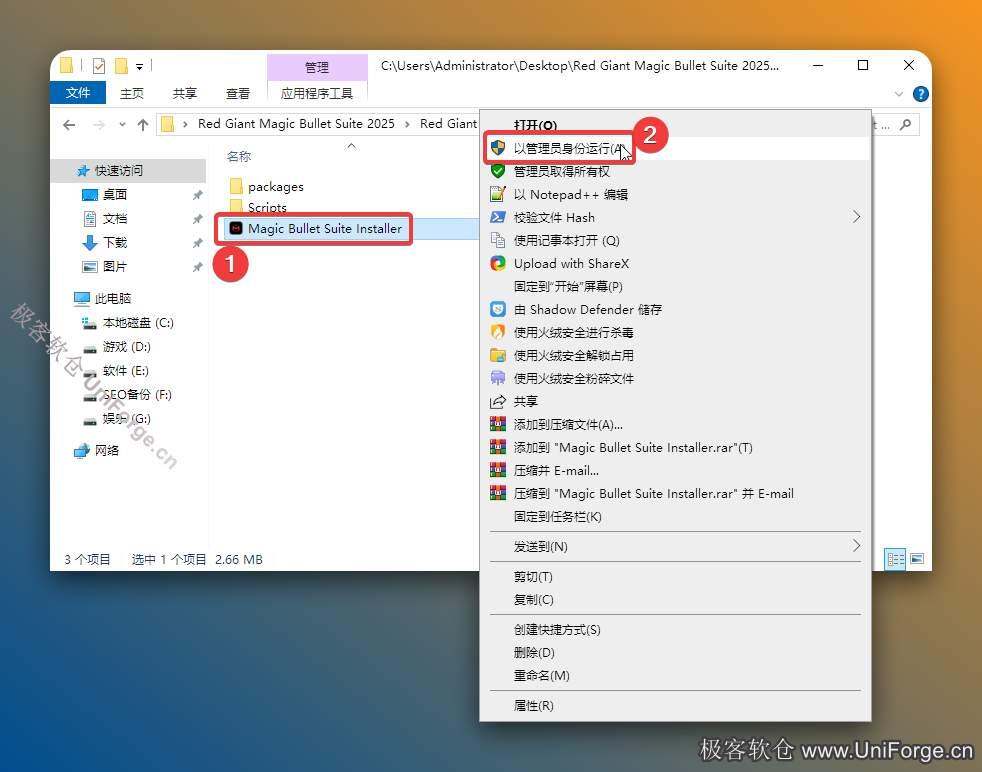The height and width of the screenshot is (772, 982).
Task: Click the new folder quick-access icon
Action: 121,66
